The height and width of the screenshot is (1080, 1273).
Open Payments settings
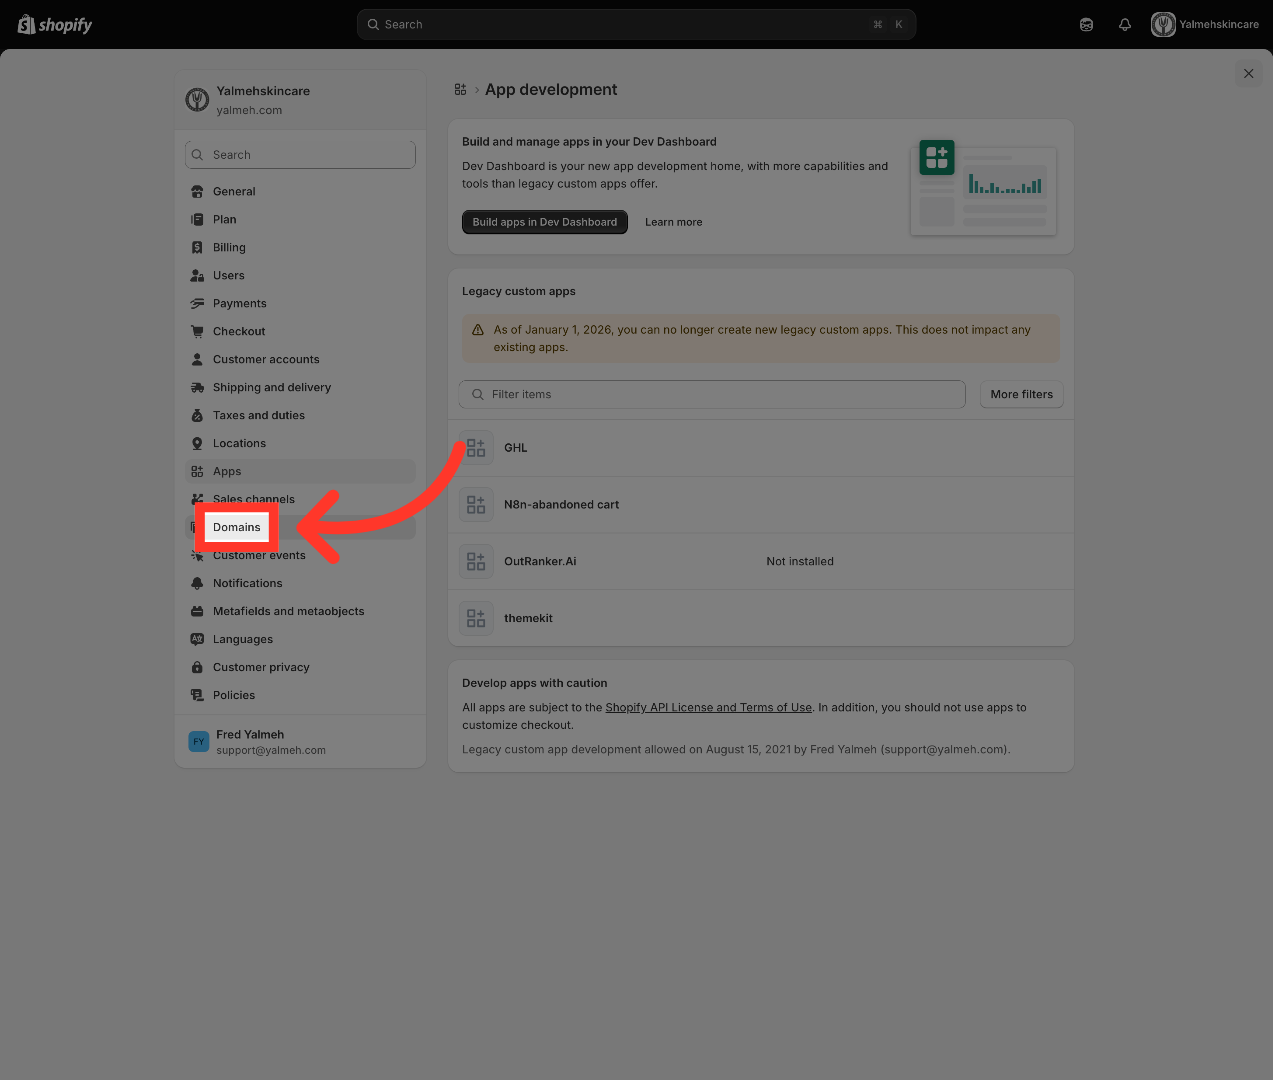300,303
